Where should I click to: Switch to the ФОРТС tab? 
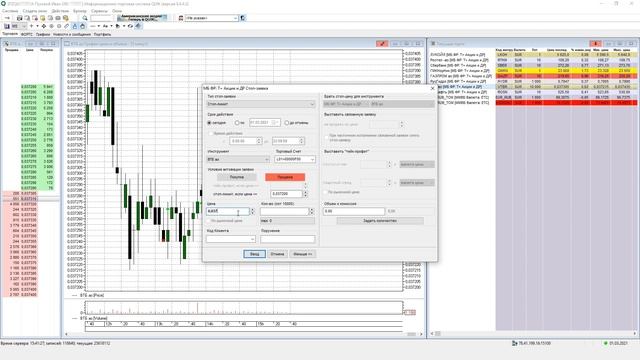pyautogui.click(x=27, y=35)
